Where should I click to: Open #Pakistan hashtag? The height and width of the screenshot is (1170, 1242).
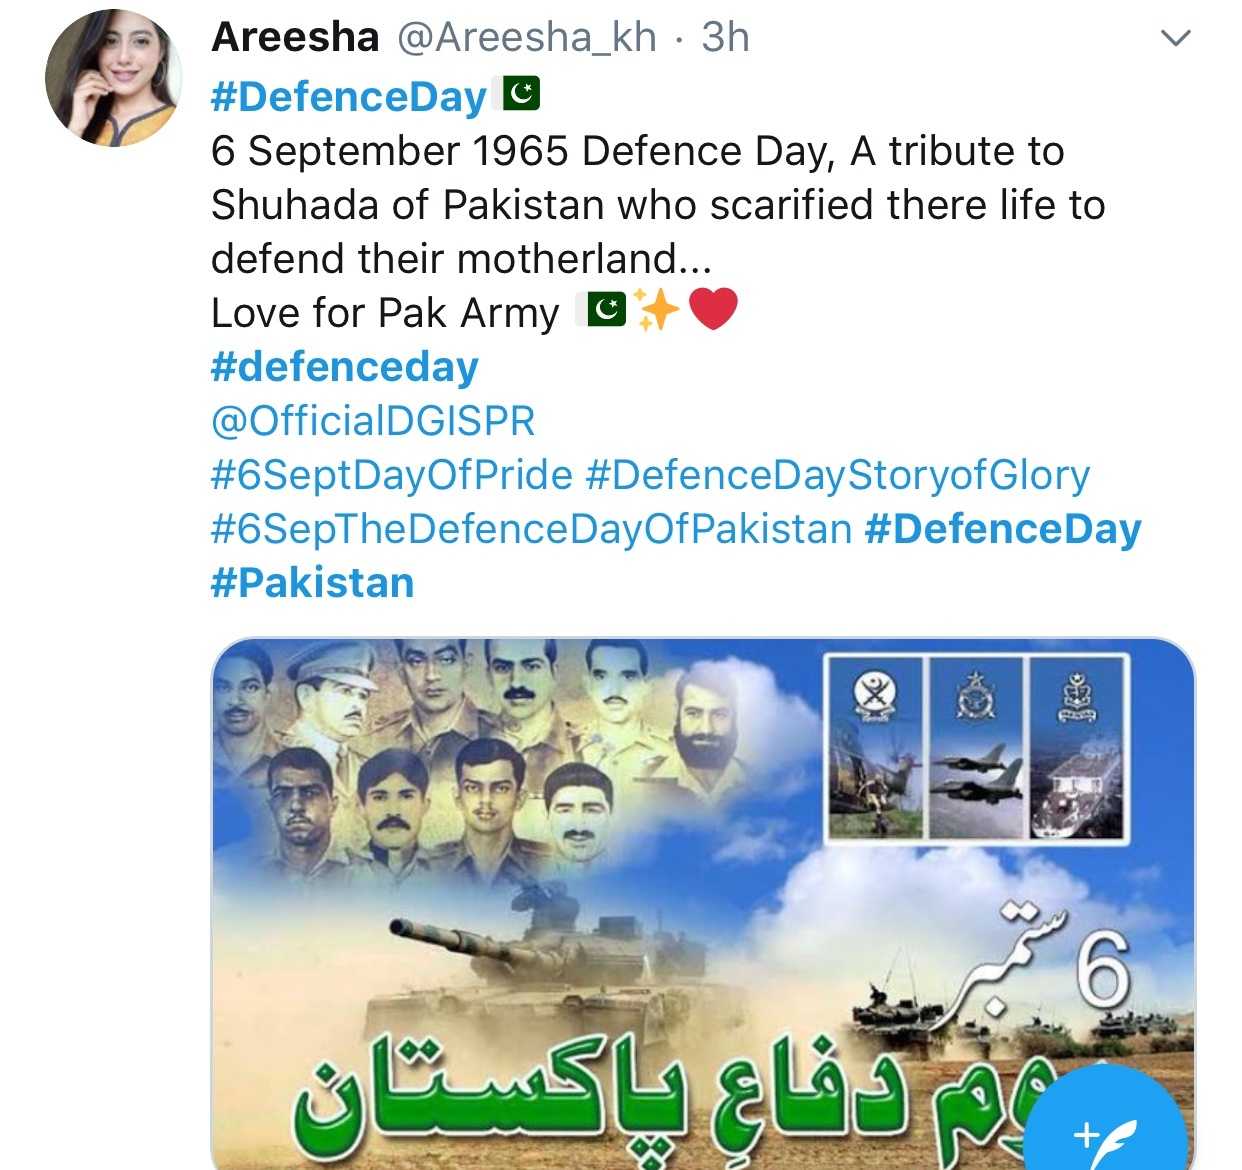(x=313, y=583)
